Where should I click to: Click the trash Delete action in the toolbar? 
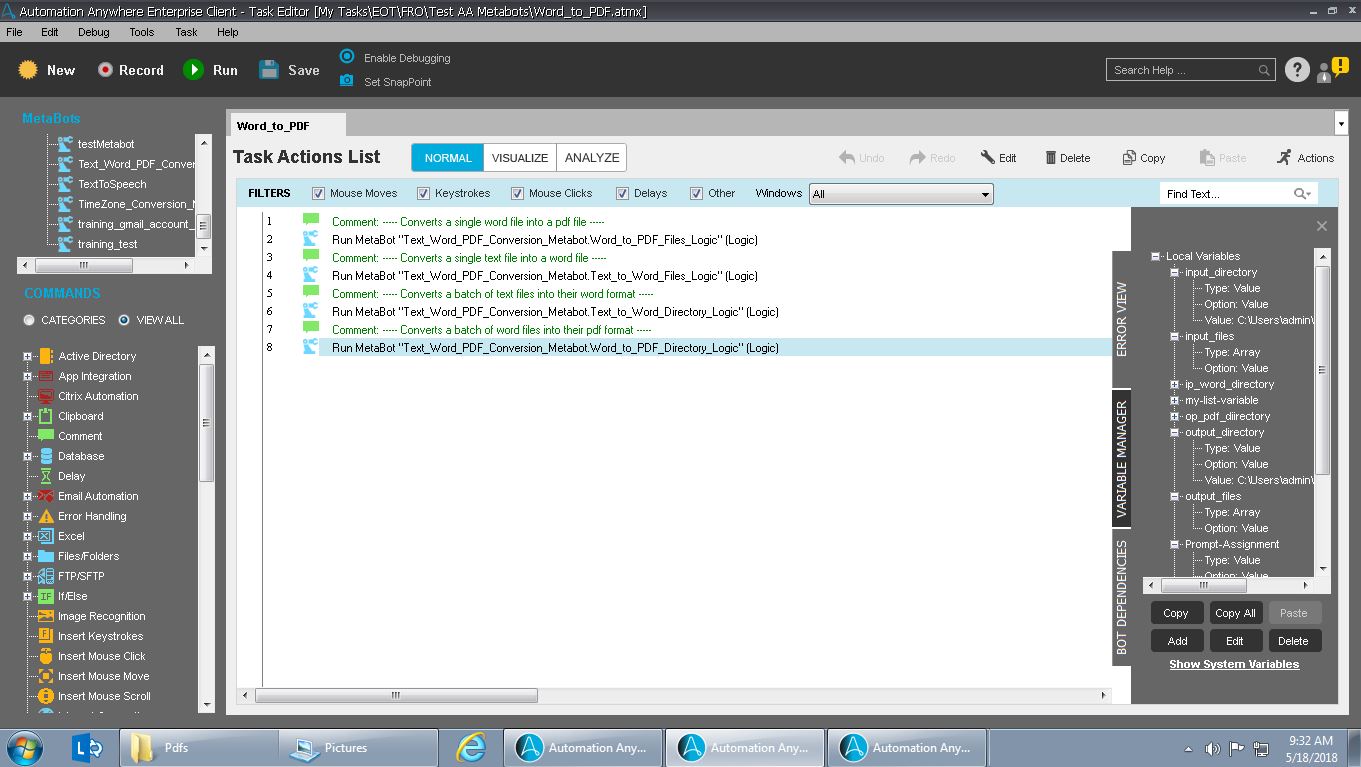[1067, 158]
